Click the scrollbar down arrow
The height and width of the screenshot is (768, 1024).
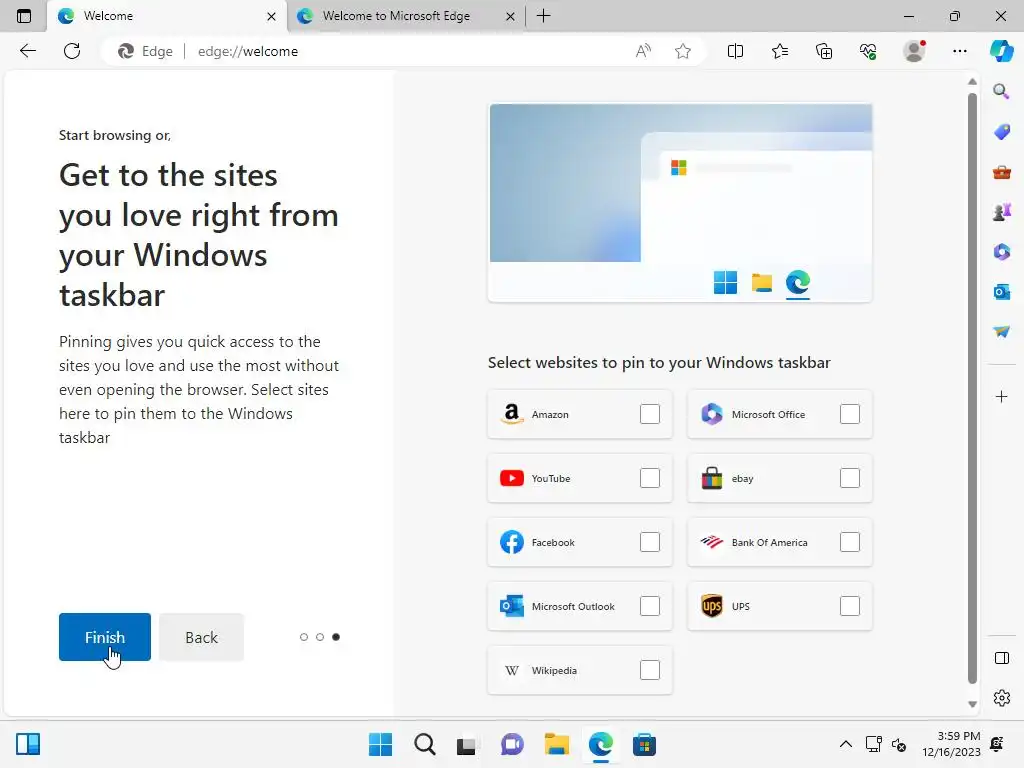click(972, 704)
